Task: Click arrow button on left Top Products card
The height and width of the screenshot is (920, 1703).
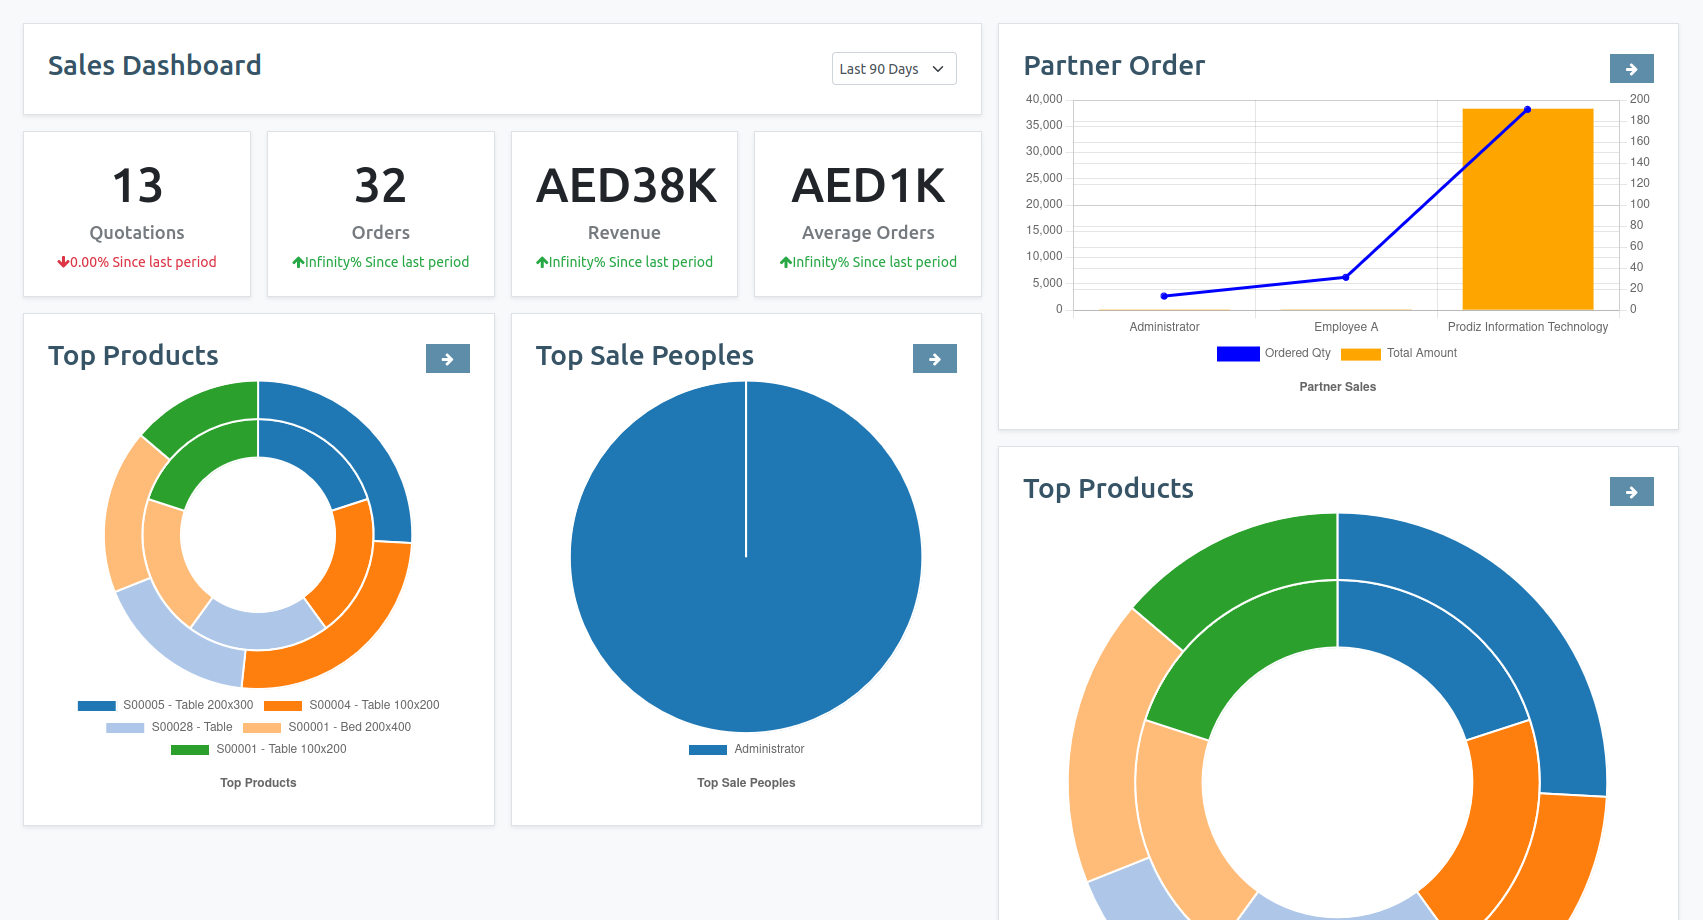Action: click(x=447, y=359)
